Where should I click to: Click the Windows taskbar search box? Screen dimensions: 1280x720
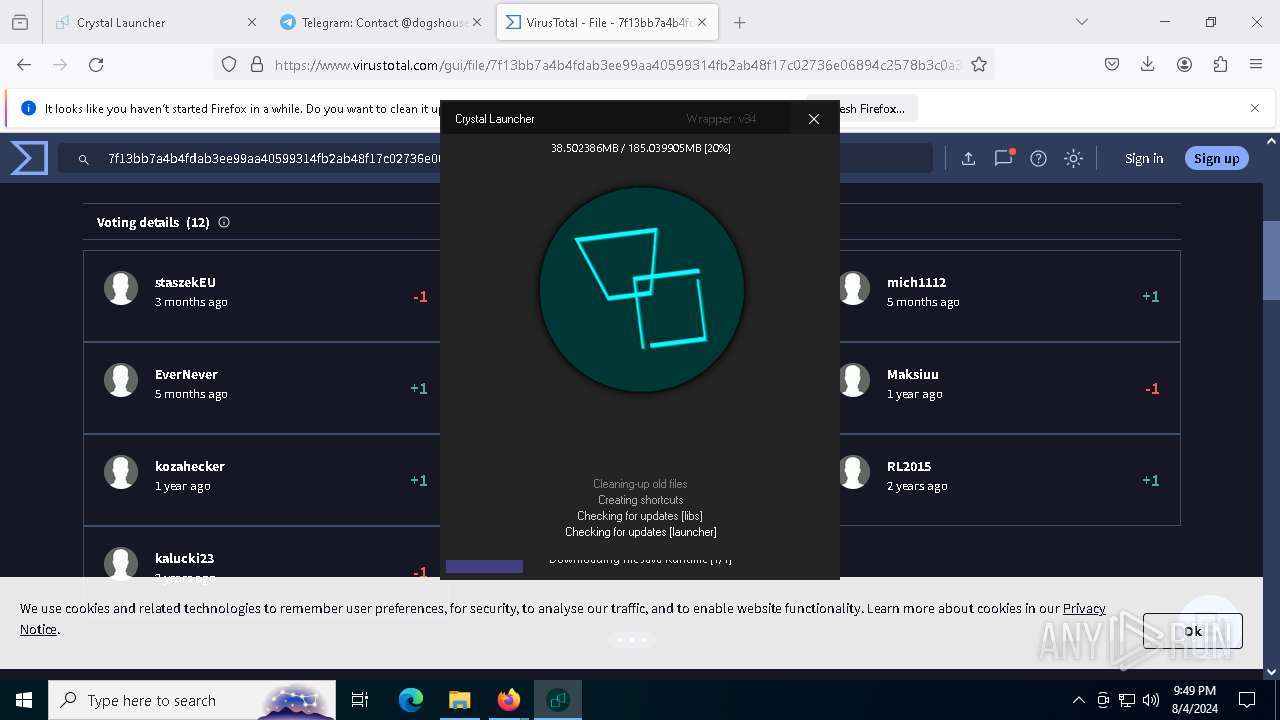(192, 700)
